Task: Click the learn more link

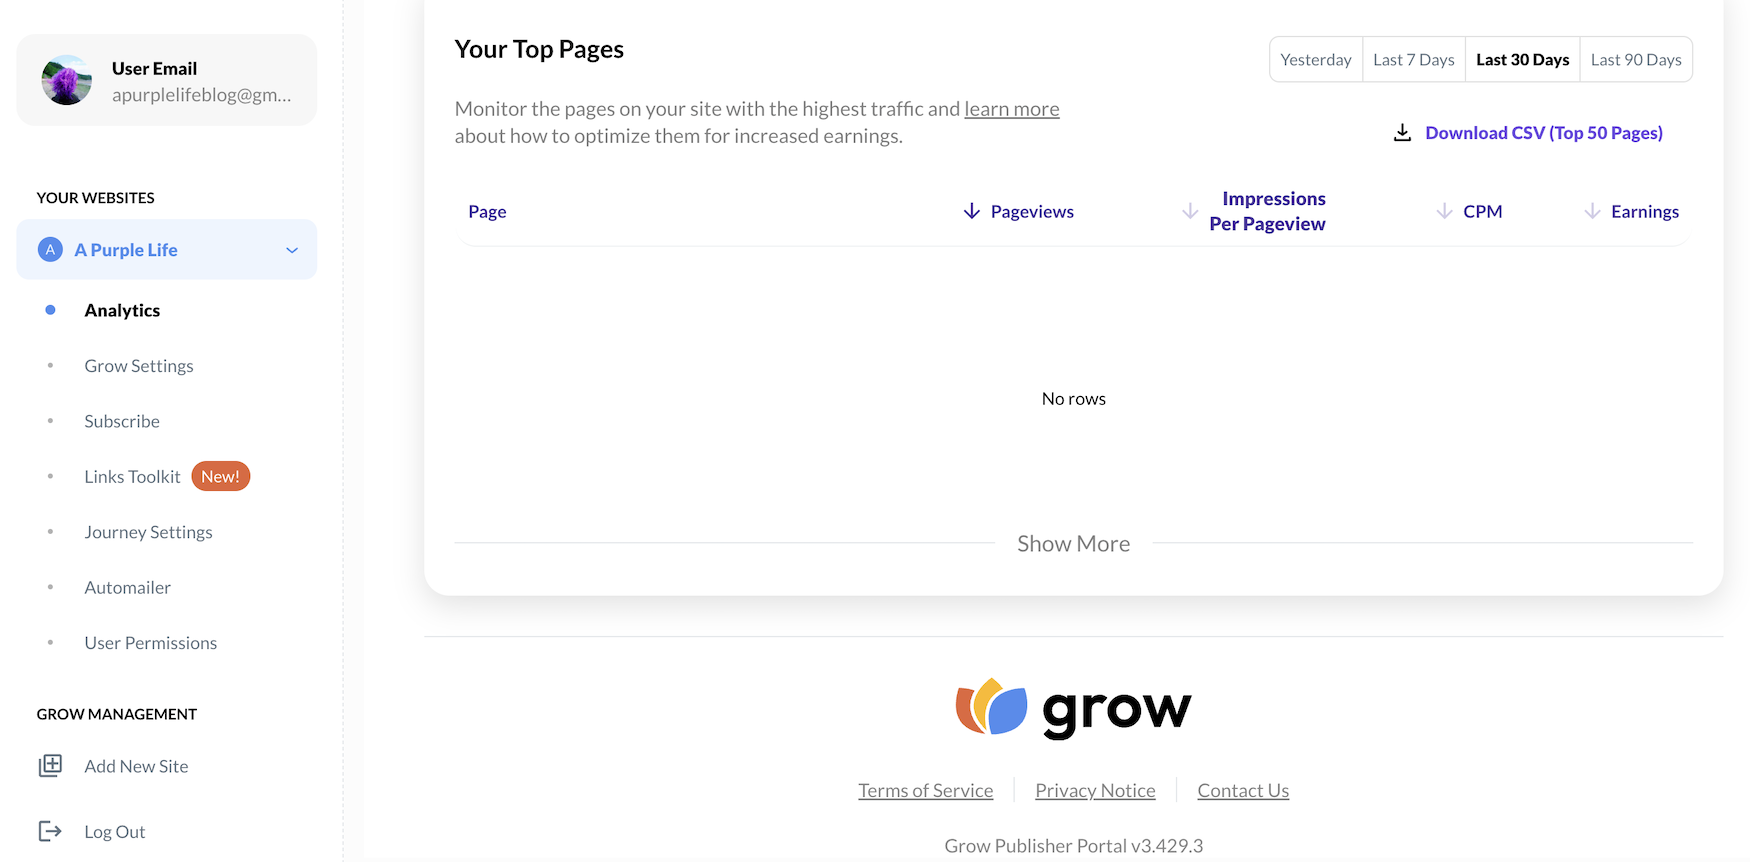Action: [x=1011, y=109]
